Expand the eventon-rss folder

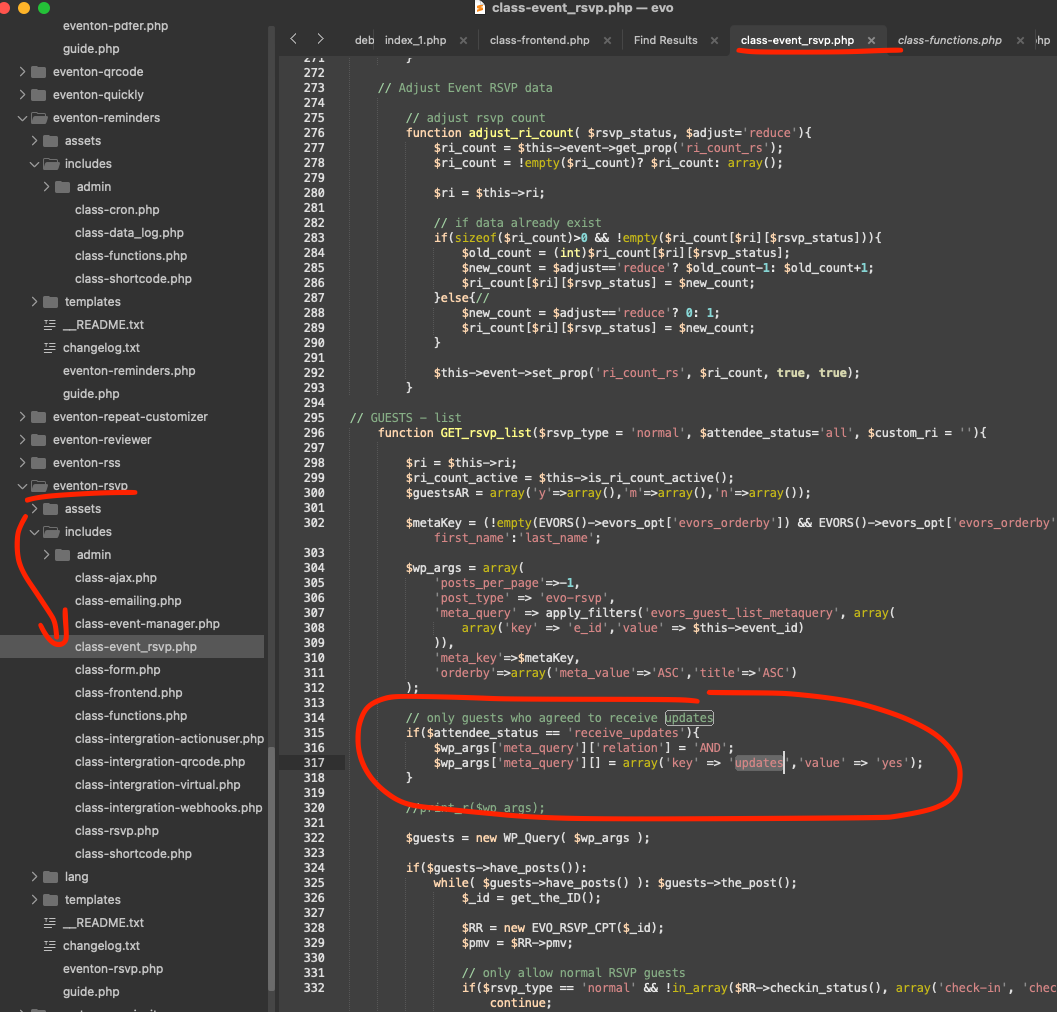pyautogui.click(x=22, y=463)
